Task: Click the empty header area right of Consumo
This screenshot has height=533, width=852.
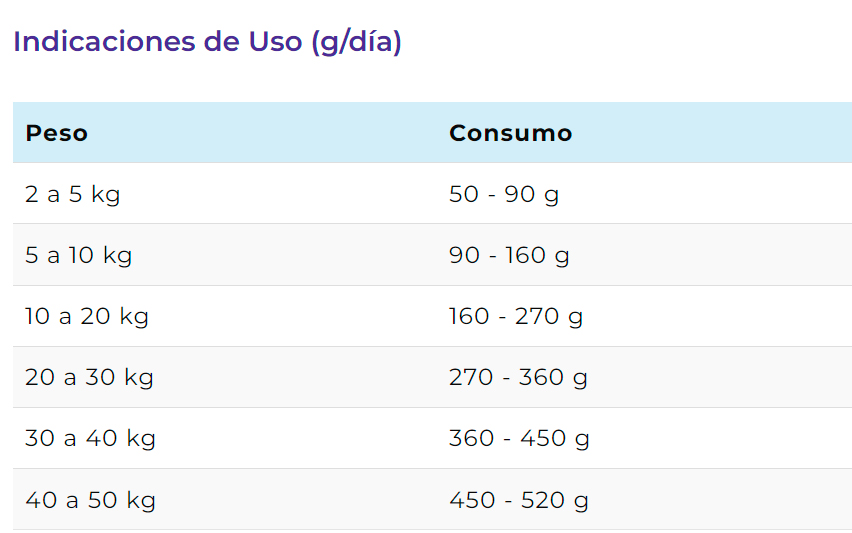Action: pyautogui.click(x=712, y=133)
